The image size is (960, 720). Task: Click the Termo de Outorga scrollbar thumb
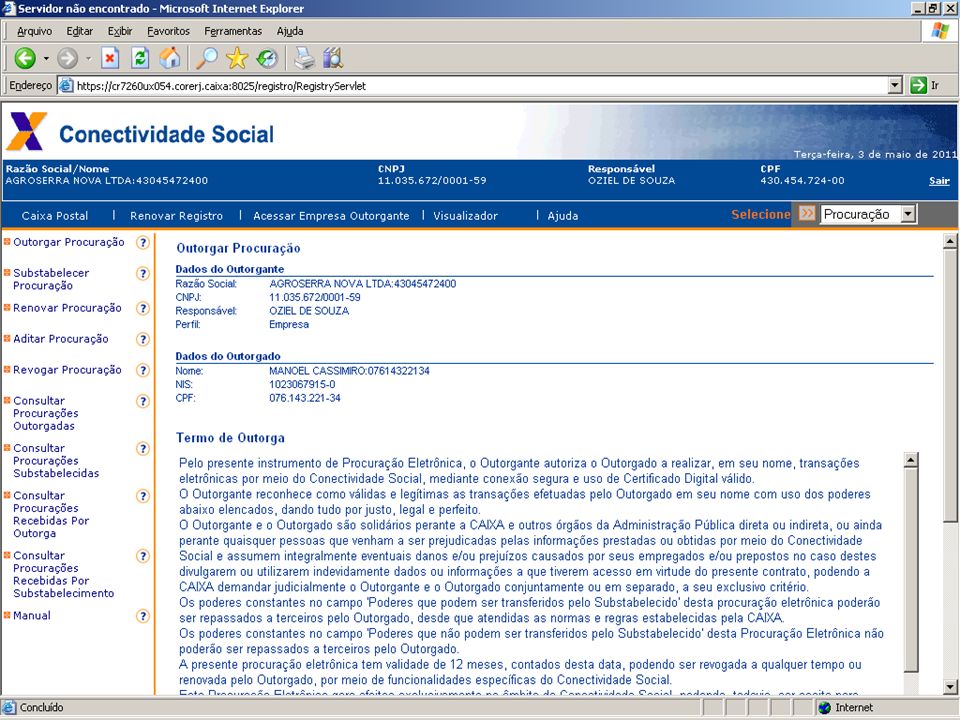(x=910, y=569)
